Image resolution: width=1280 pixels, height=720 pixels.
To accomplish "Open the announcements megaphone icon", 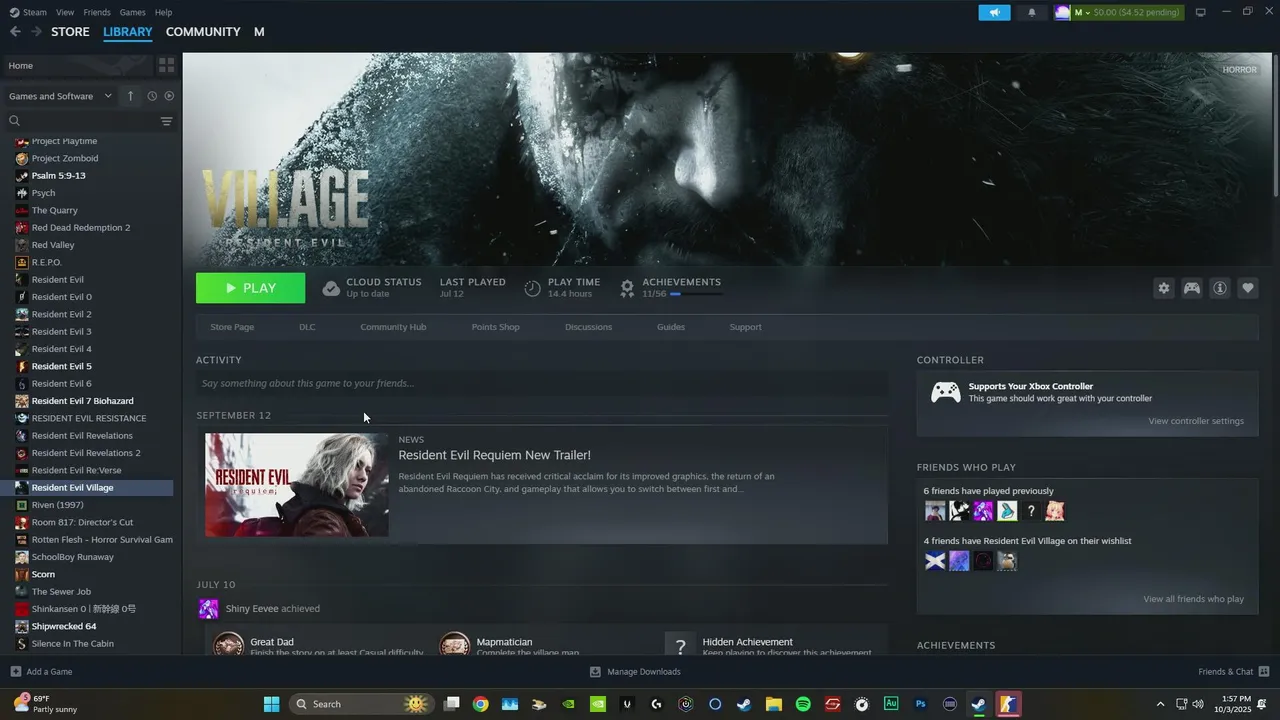I will click(994, 12).
